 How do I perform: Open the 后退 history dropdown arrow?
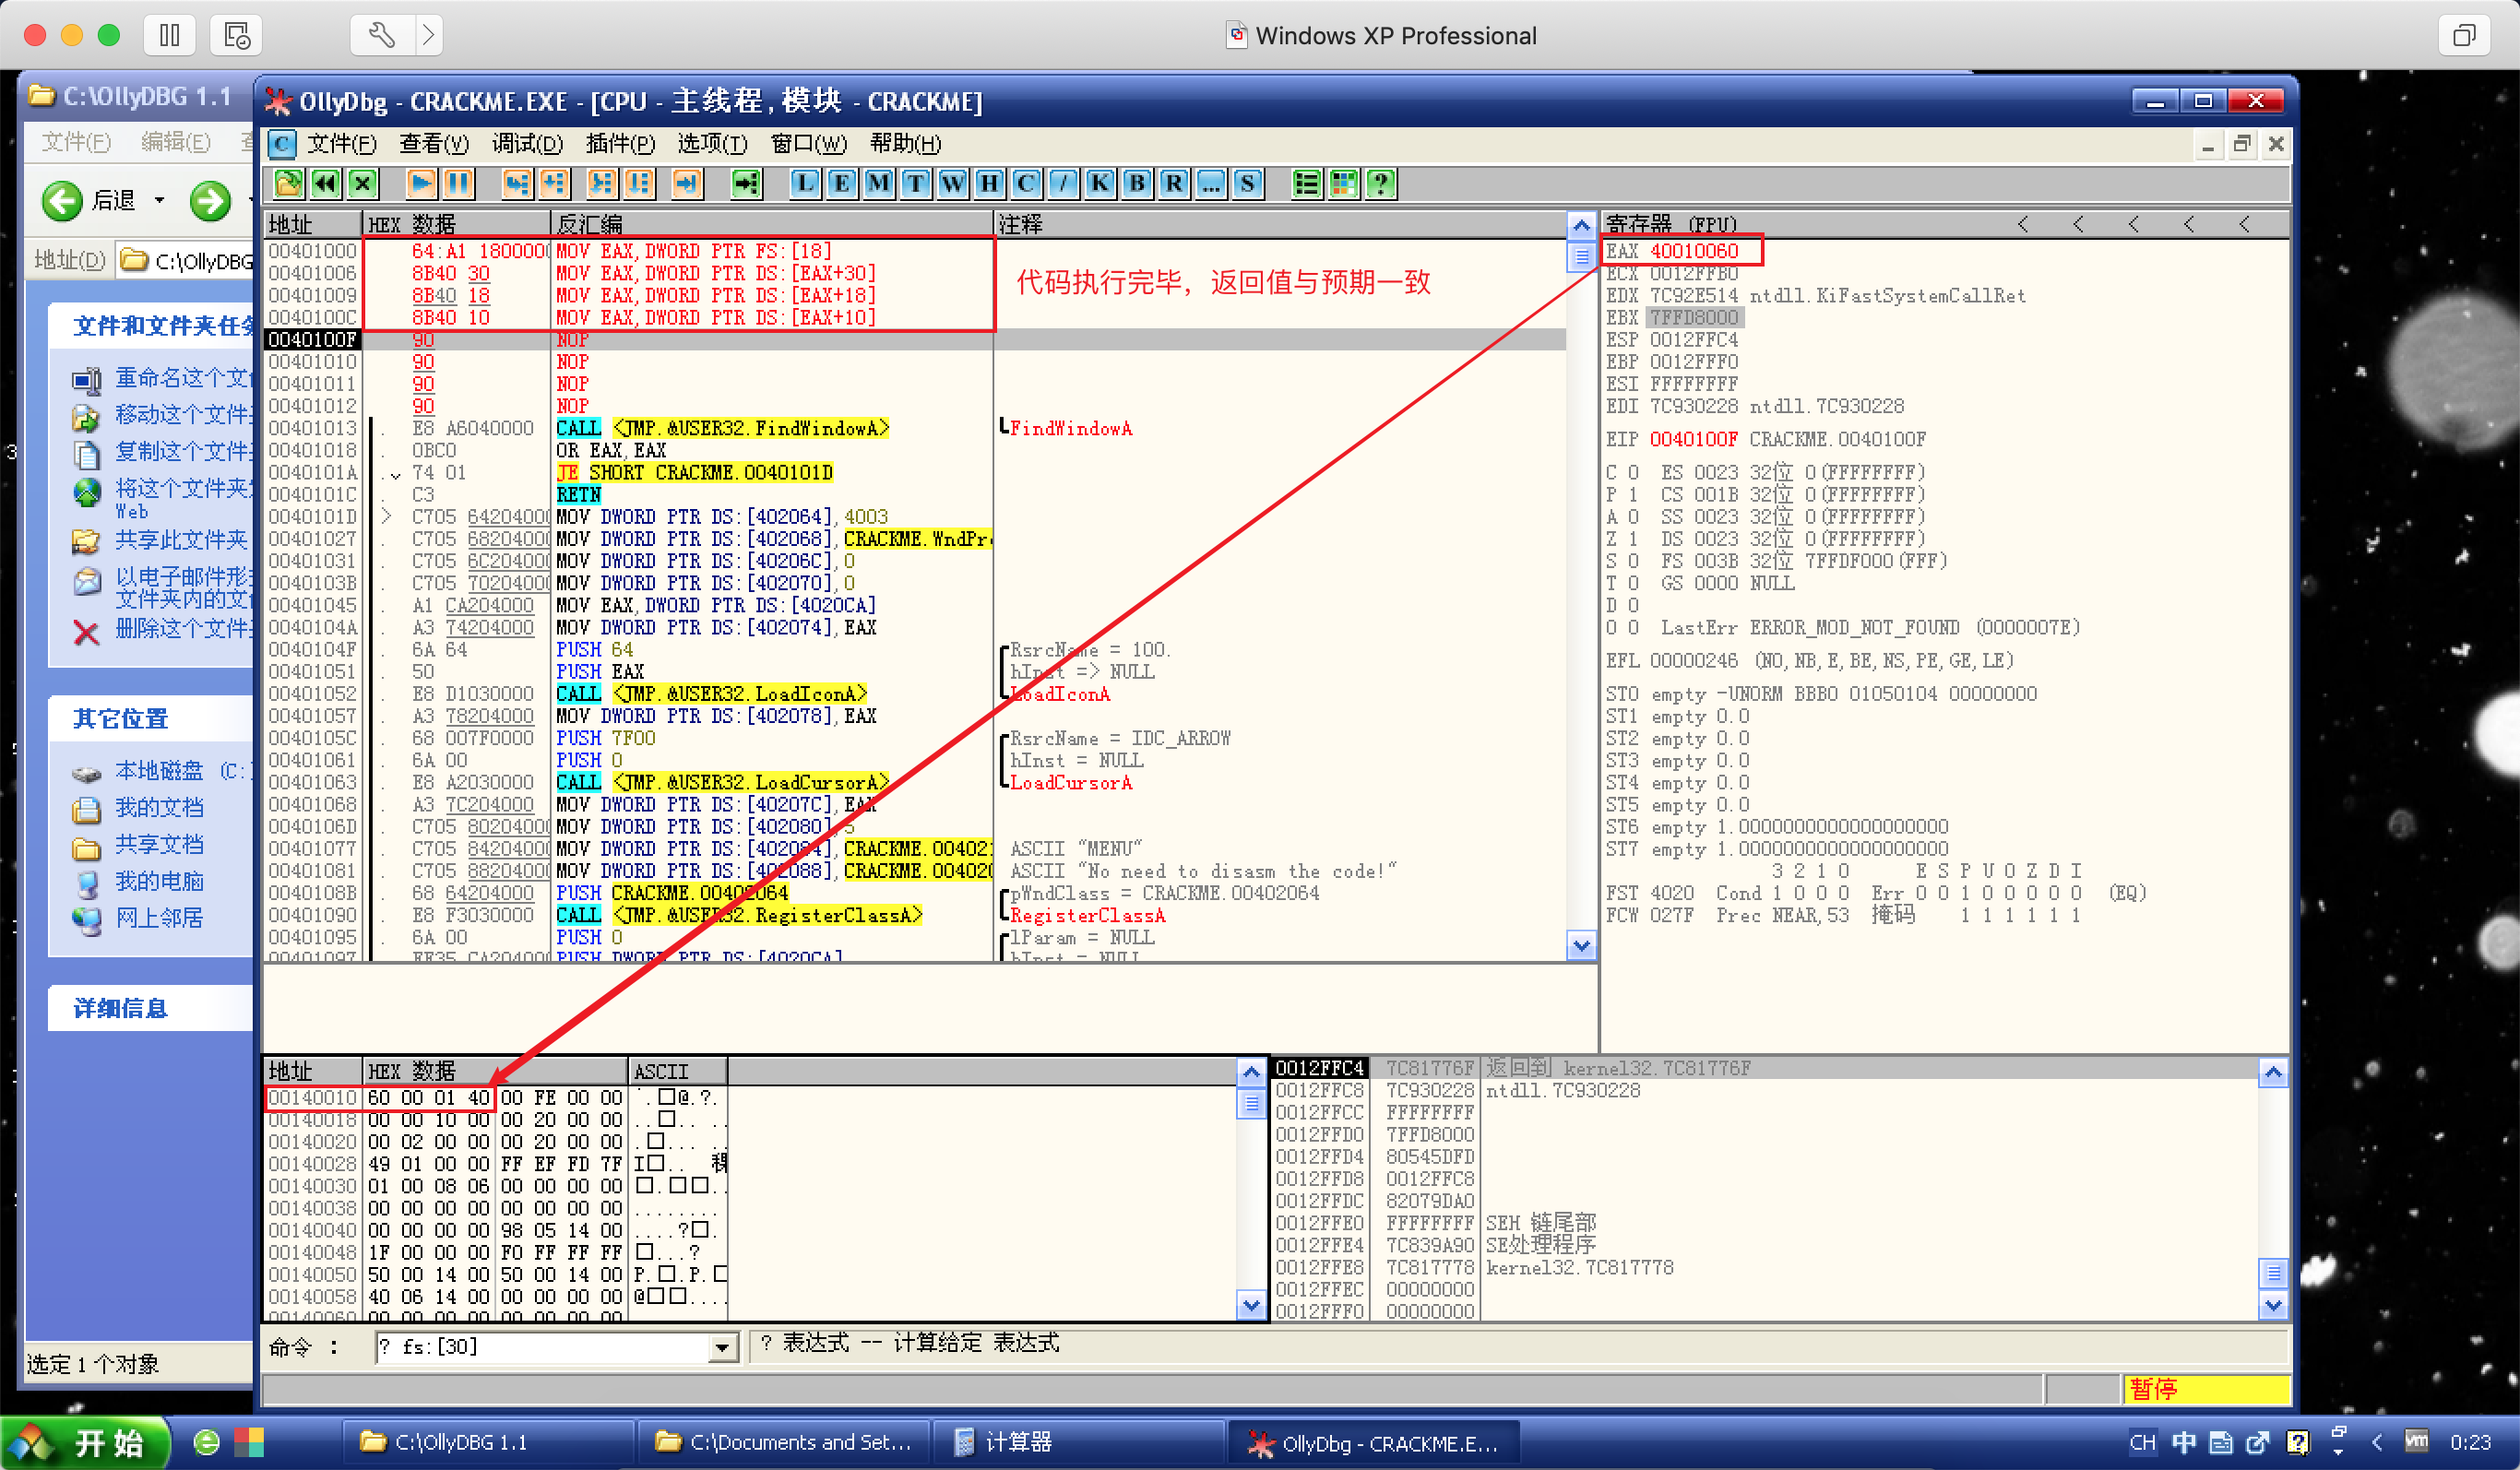click(159, 201)
